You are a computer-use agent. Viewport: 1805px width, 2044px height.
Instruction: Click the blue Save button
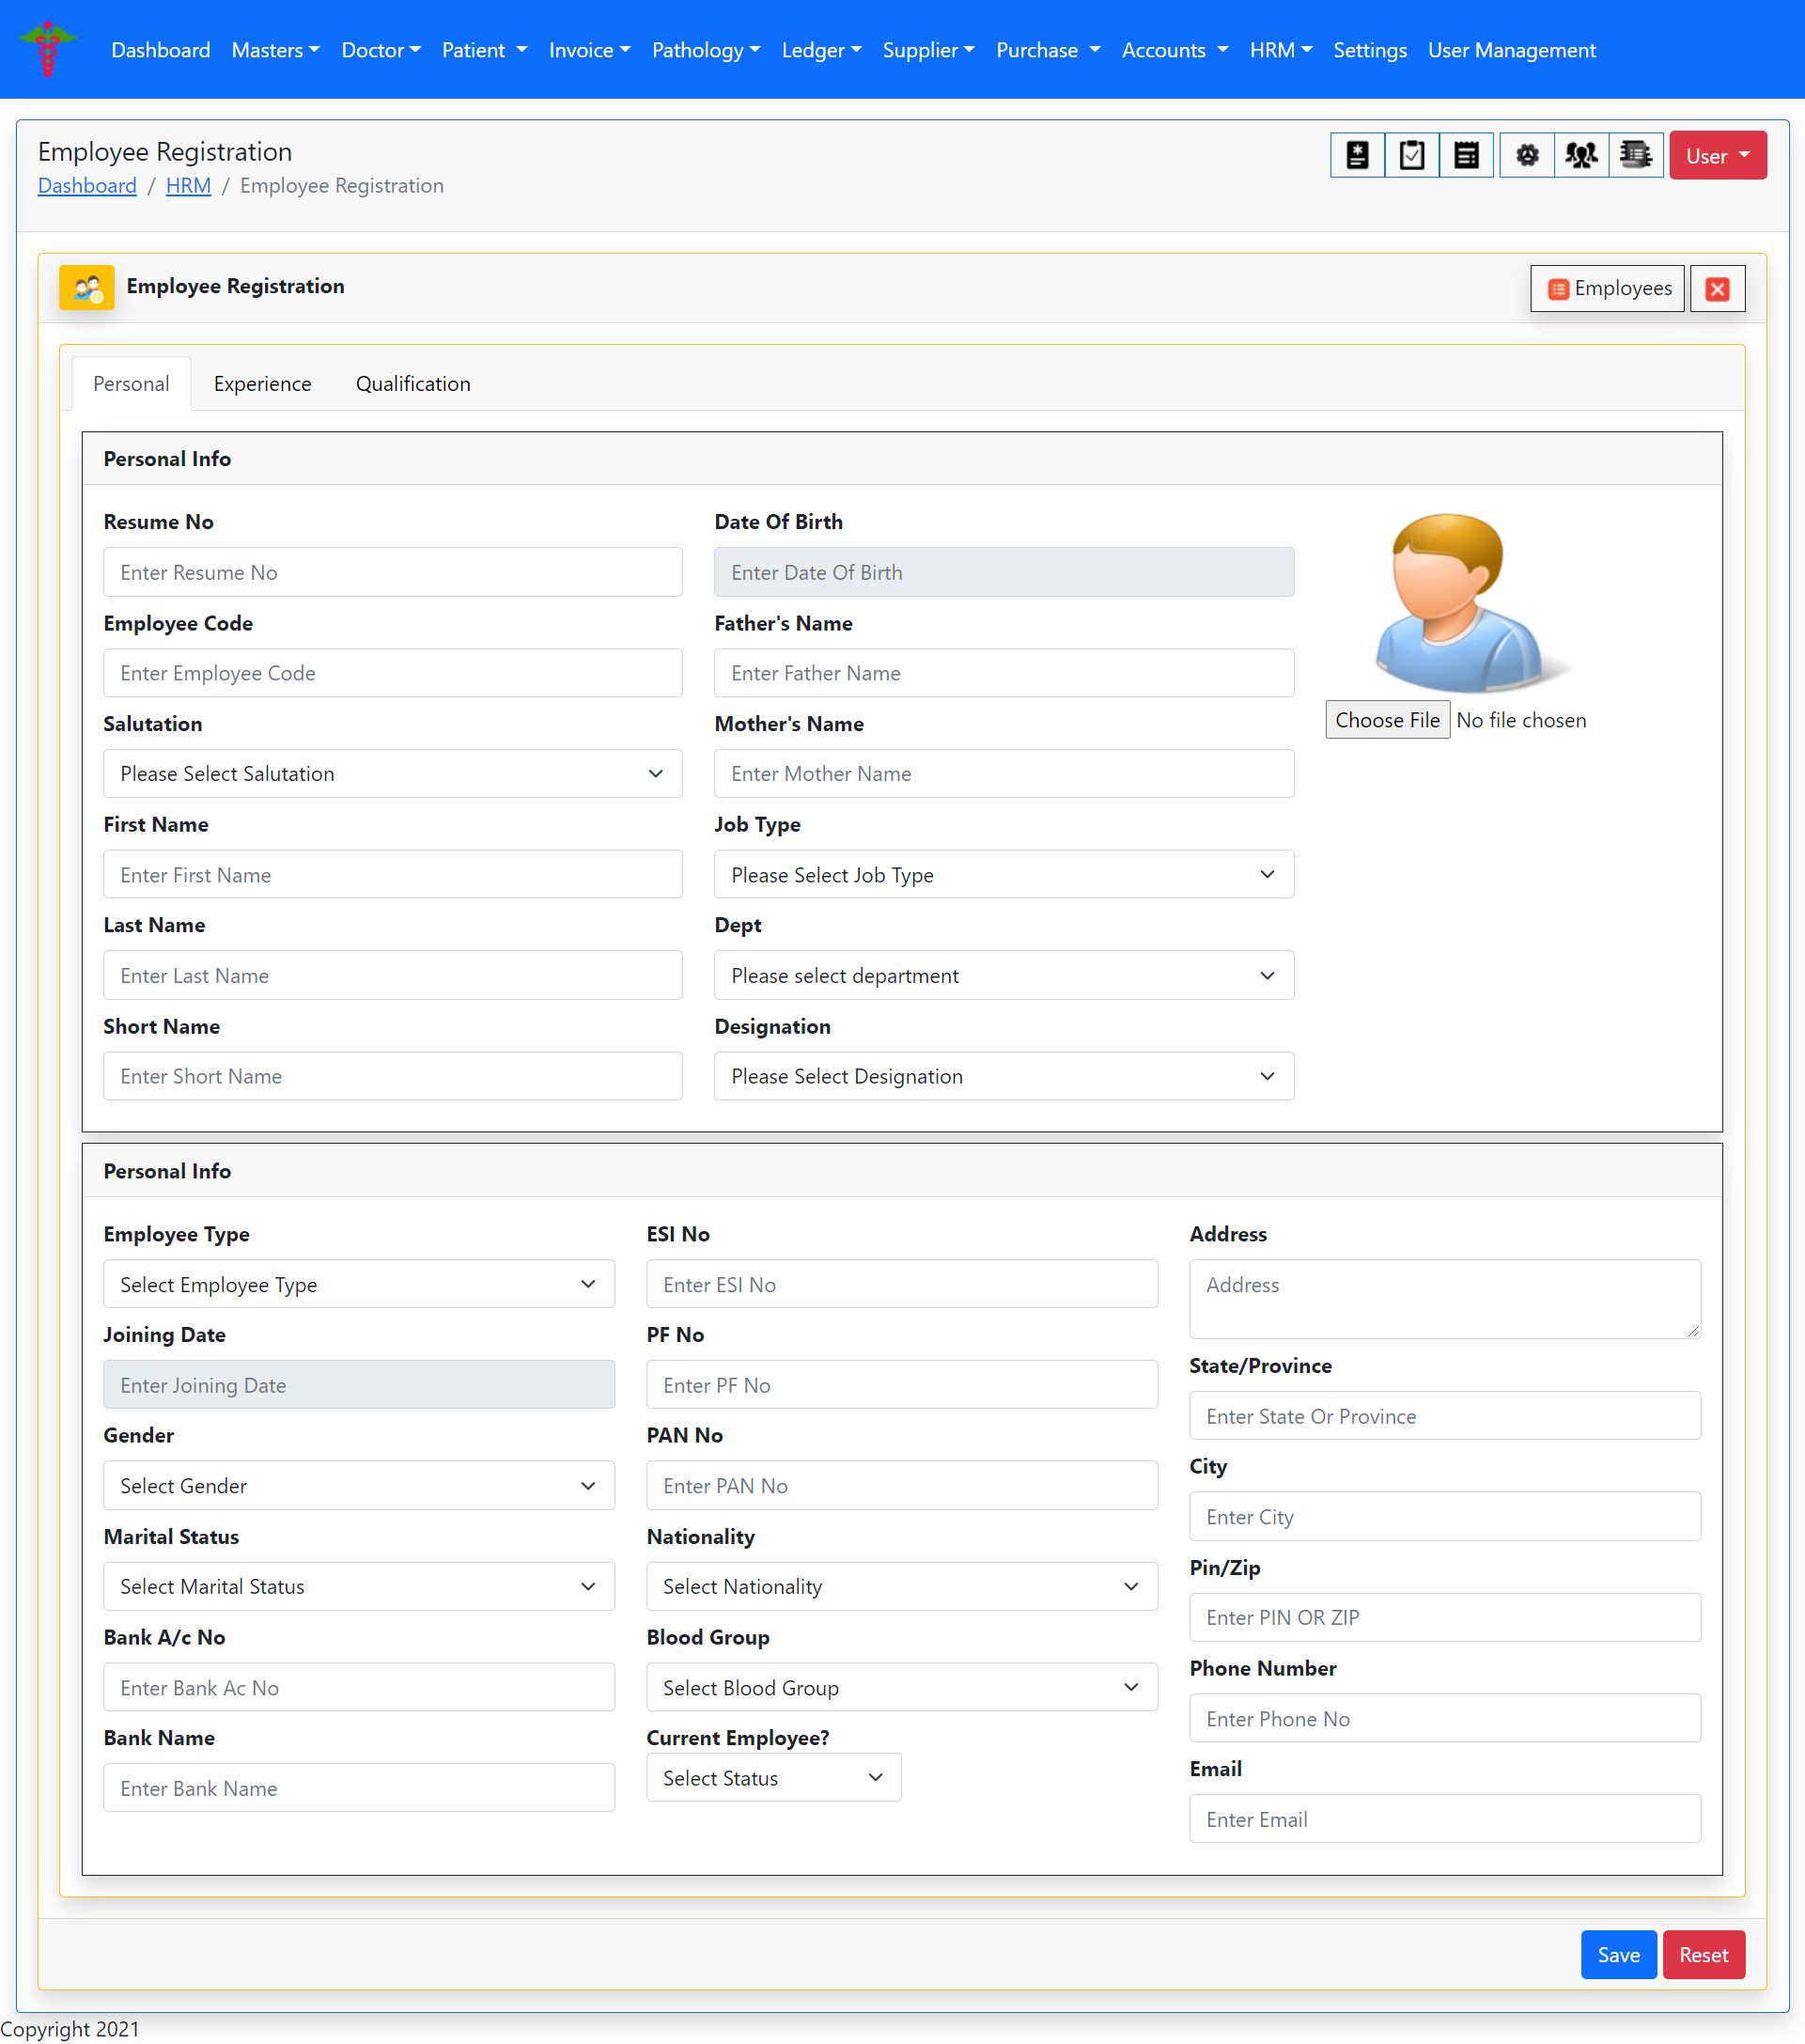[x=1617, y=1955]
